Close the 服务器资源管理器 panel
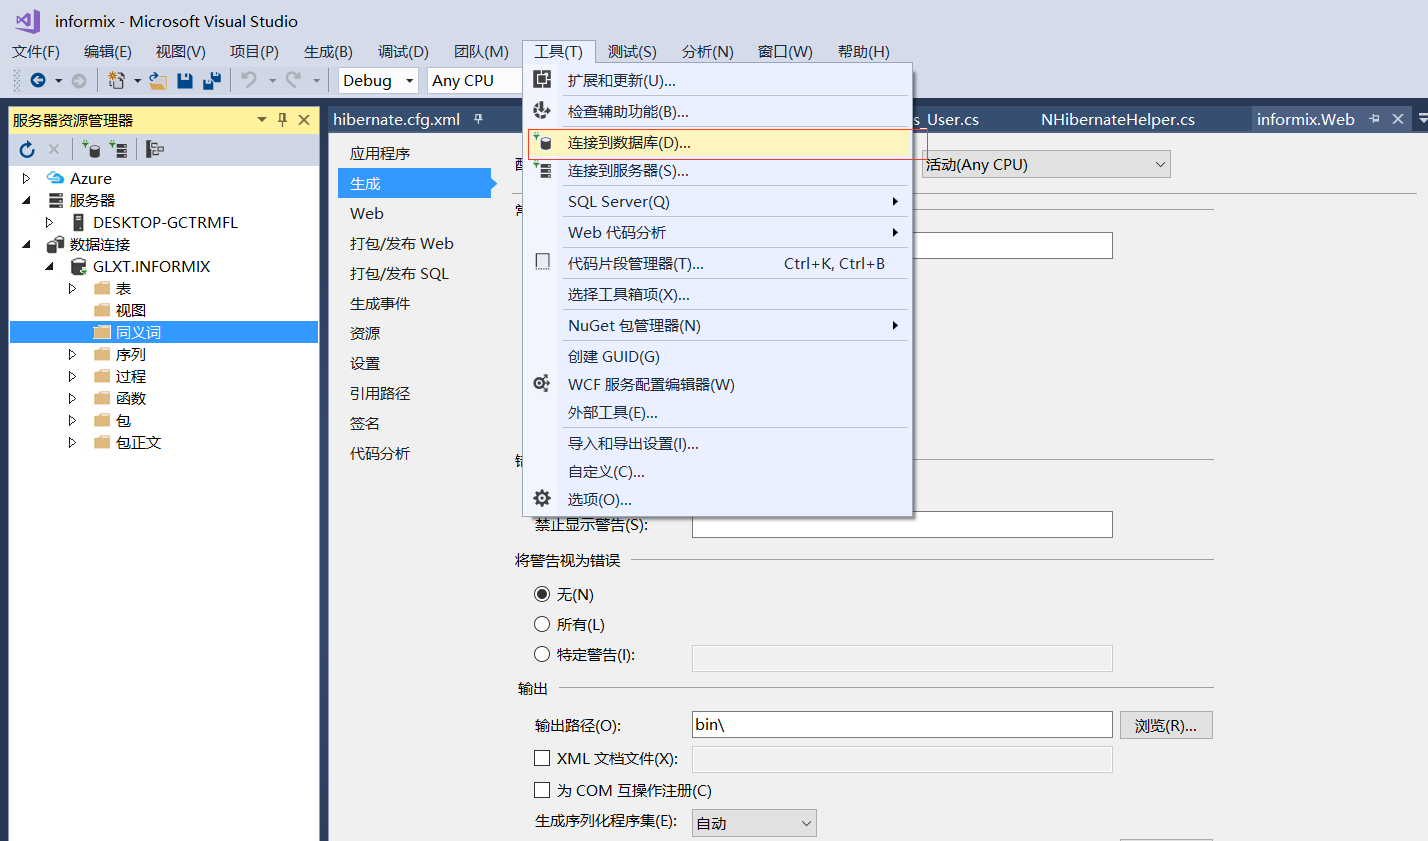The width and height of the screenshot is (1428, 841). [x=304, y=119]
